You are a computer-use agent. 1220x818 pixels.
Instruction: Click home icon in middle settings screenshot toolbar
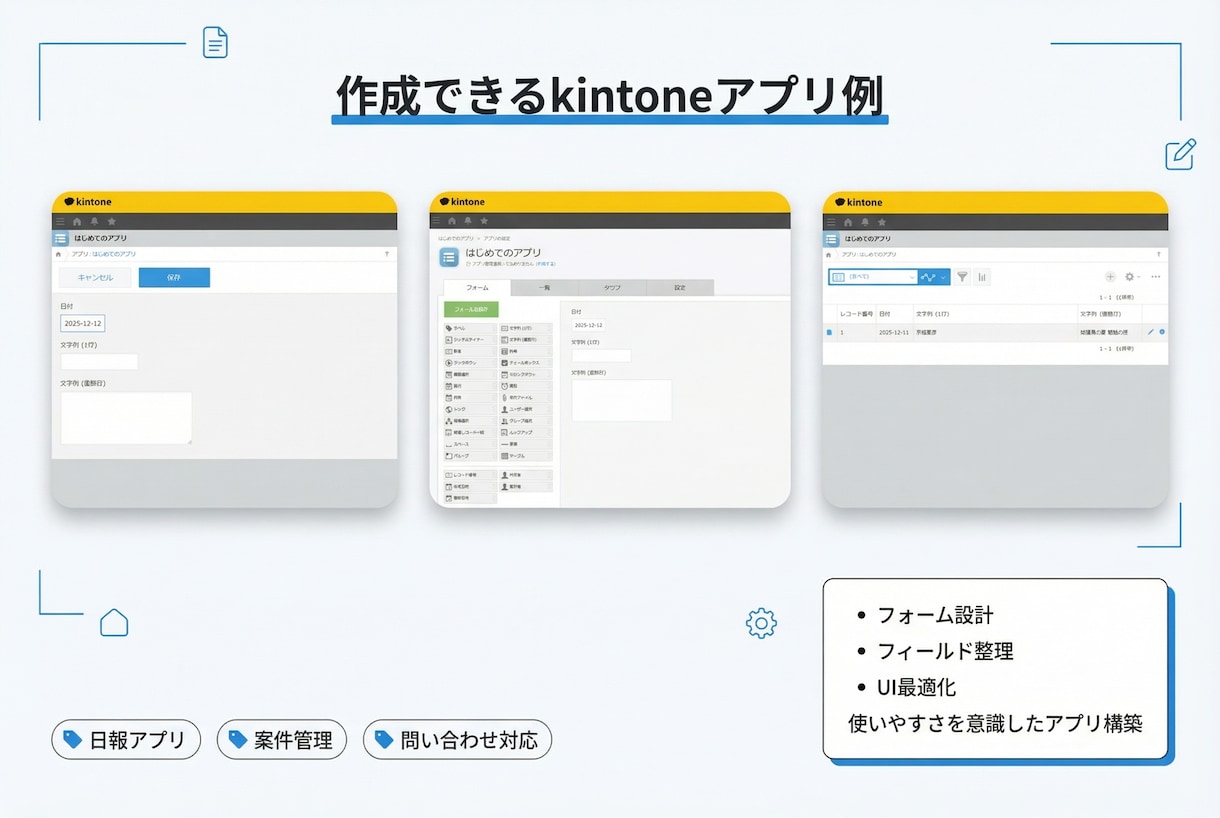[x=452, y=220]
